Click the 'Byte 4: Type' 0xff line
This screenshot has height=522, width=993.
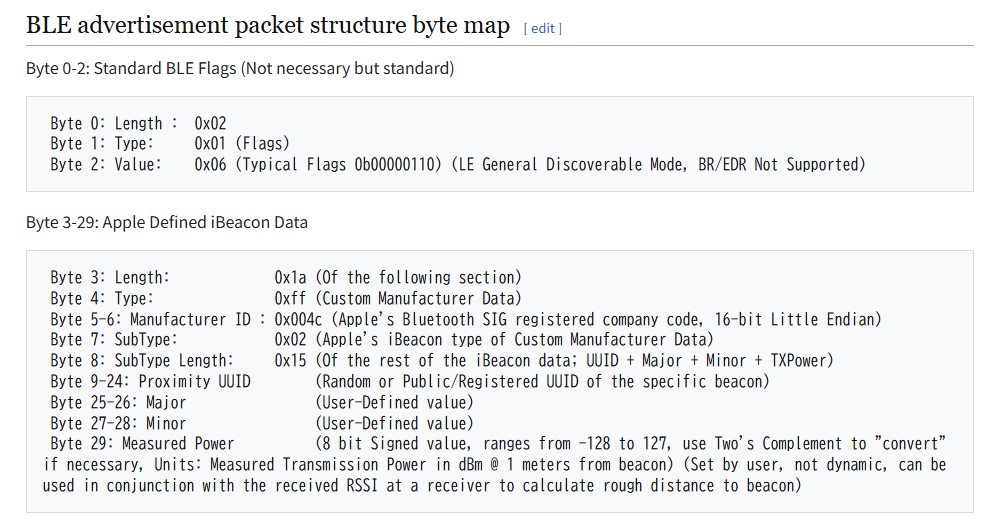point(285,298)
